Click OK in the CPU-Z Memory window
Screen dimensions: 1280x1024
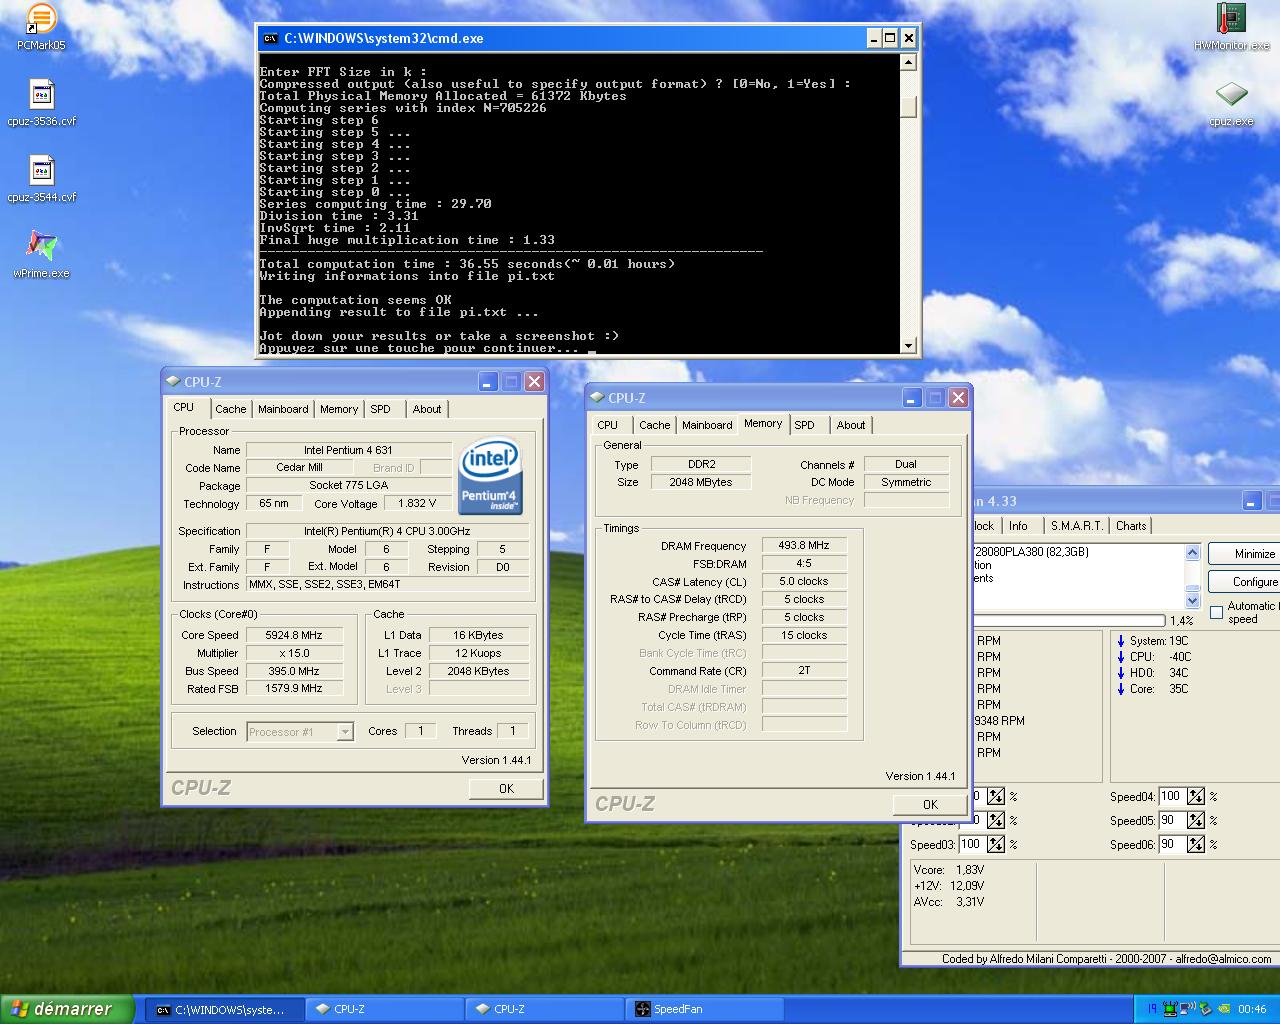pos(930,805)
